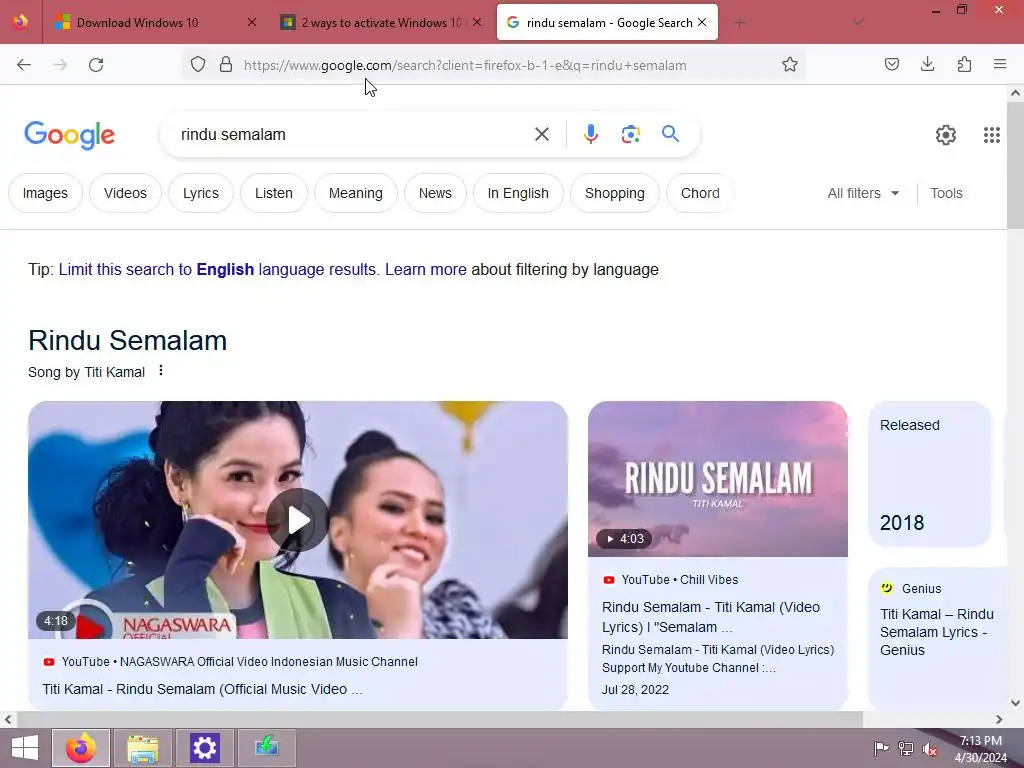Open the Google apps grid icon
Viewport: 1024px width, 768px height.
tap(991, 135)
